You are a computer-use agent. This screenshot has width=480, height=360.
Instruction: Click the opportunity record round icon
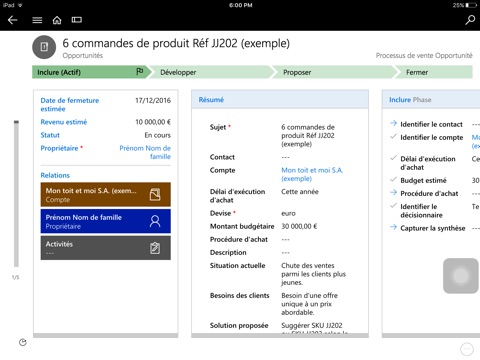(x=44, y=47)
